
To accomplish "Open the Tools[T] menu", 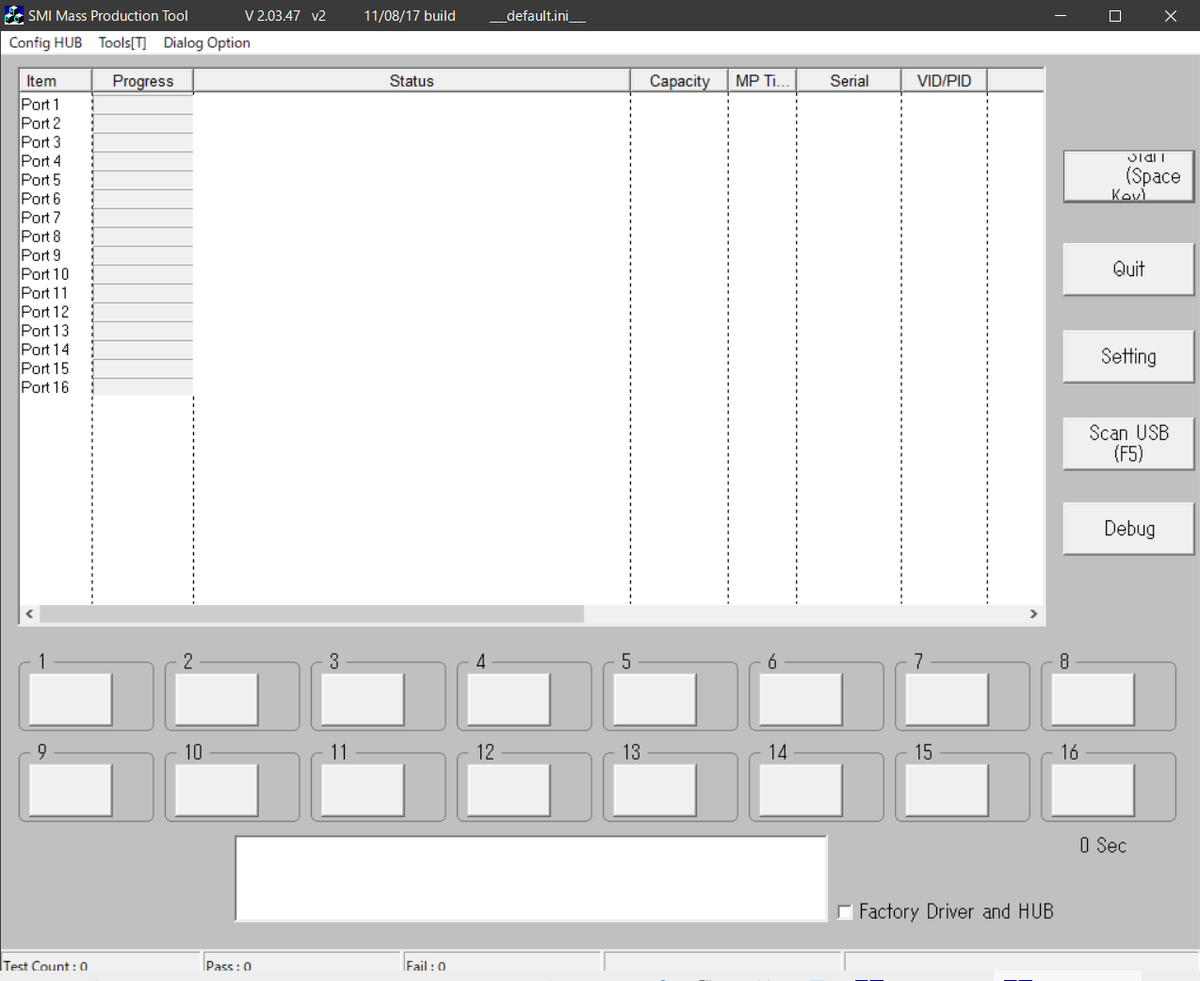I will pyautogui.click(x=122, y=43).
